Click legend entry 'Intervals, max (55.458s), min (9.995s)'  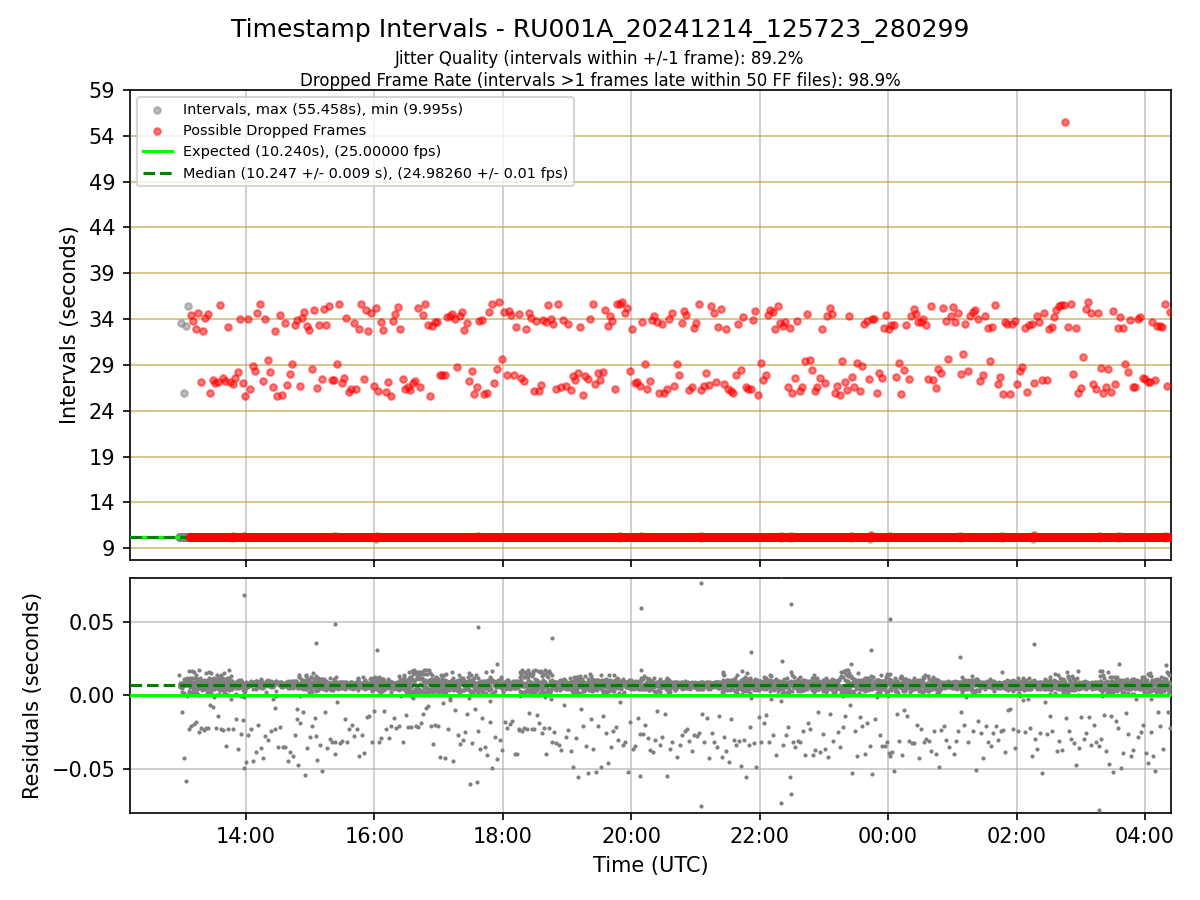(323, 108)
